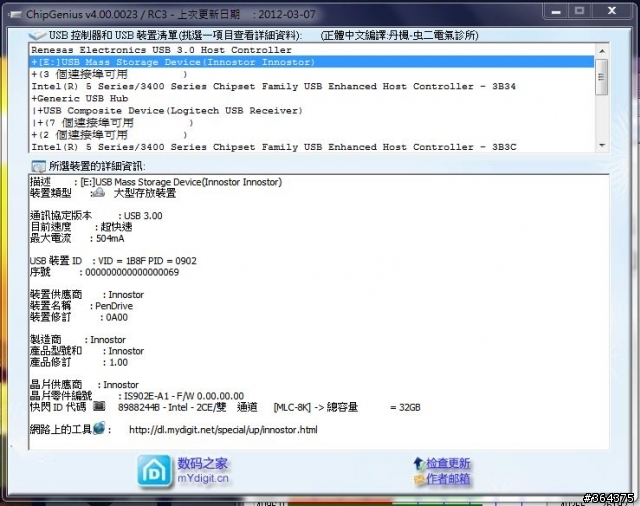
Task: Click the 超快速 current speed value
Action: 116,227
